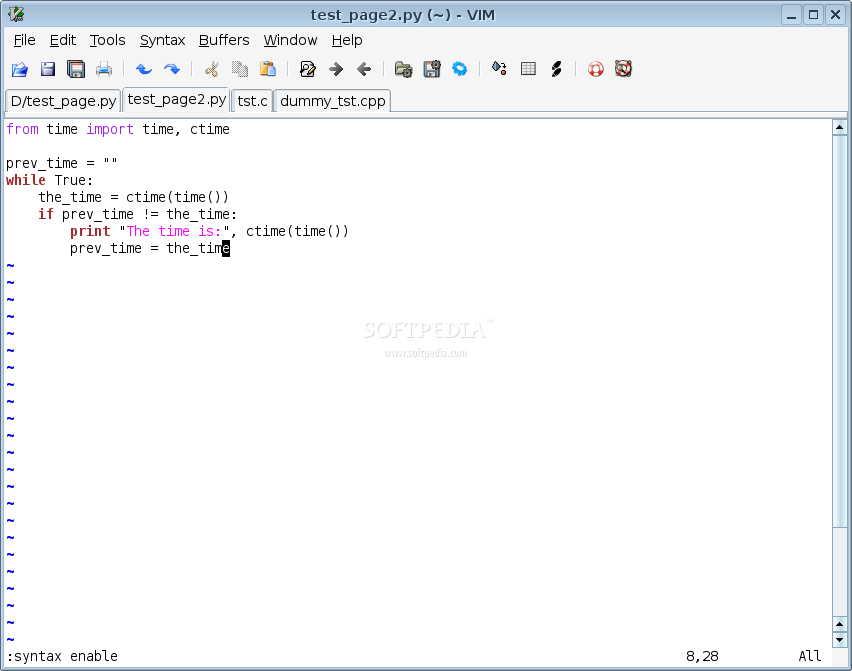The image size is (852, 671).
Task: Open the Tools menu
Action: [x=108, y=40]
